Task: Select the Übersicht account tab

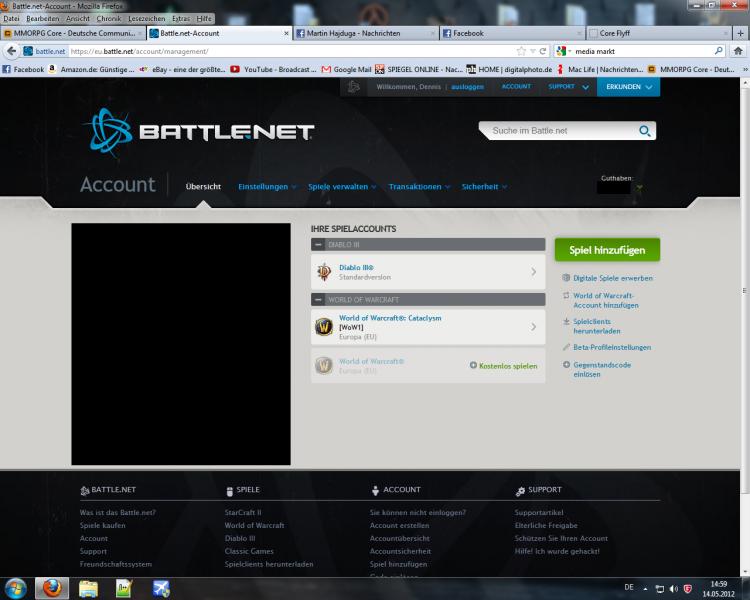Action: (203, 187)
